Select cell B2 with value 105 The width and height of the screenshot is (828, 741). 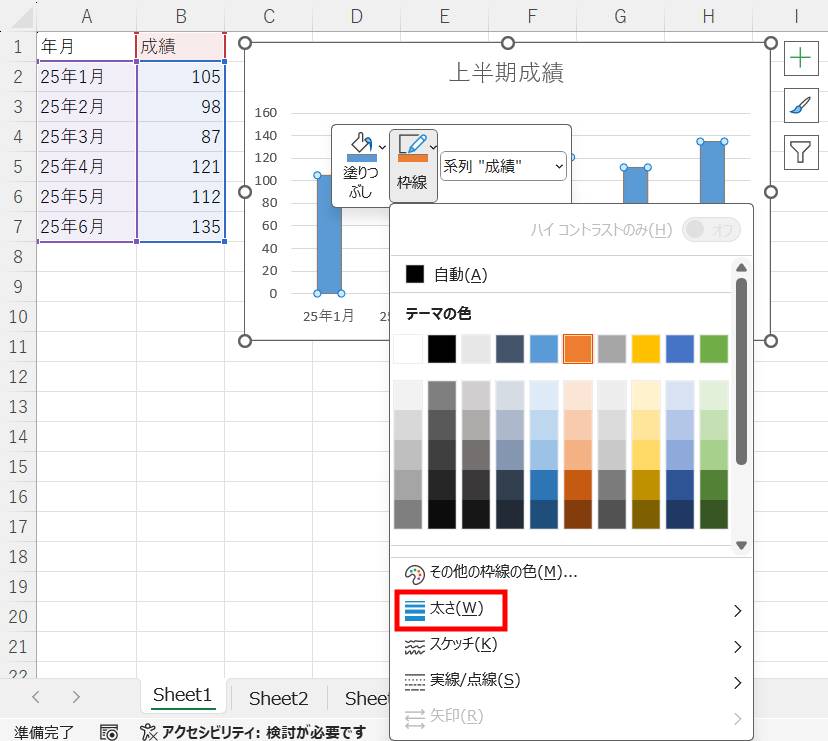click(x=181, y=77)
